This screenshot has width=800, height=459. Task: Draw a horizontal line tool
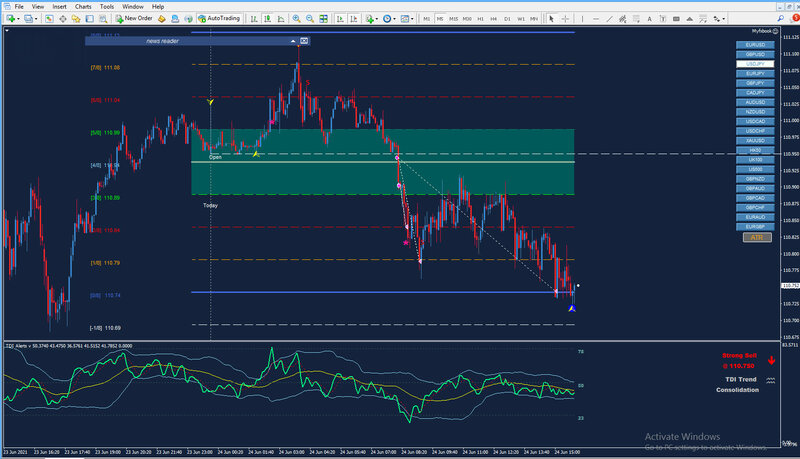coord(595,19)
